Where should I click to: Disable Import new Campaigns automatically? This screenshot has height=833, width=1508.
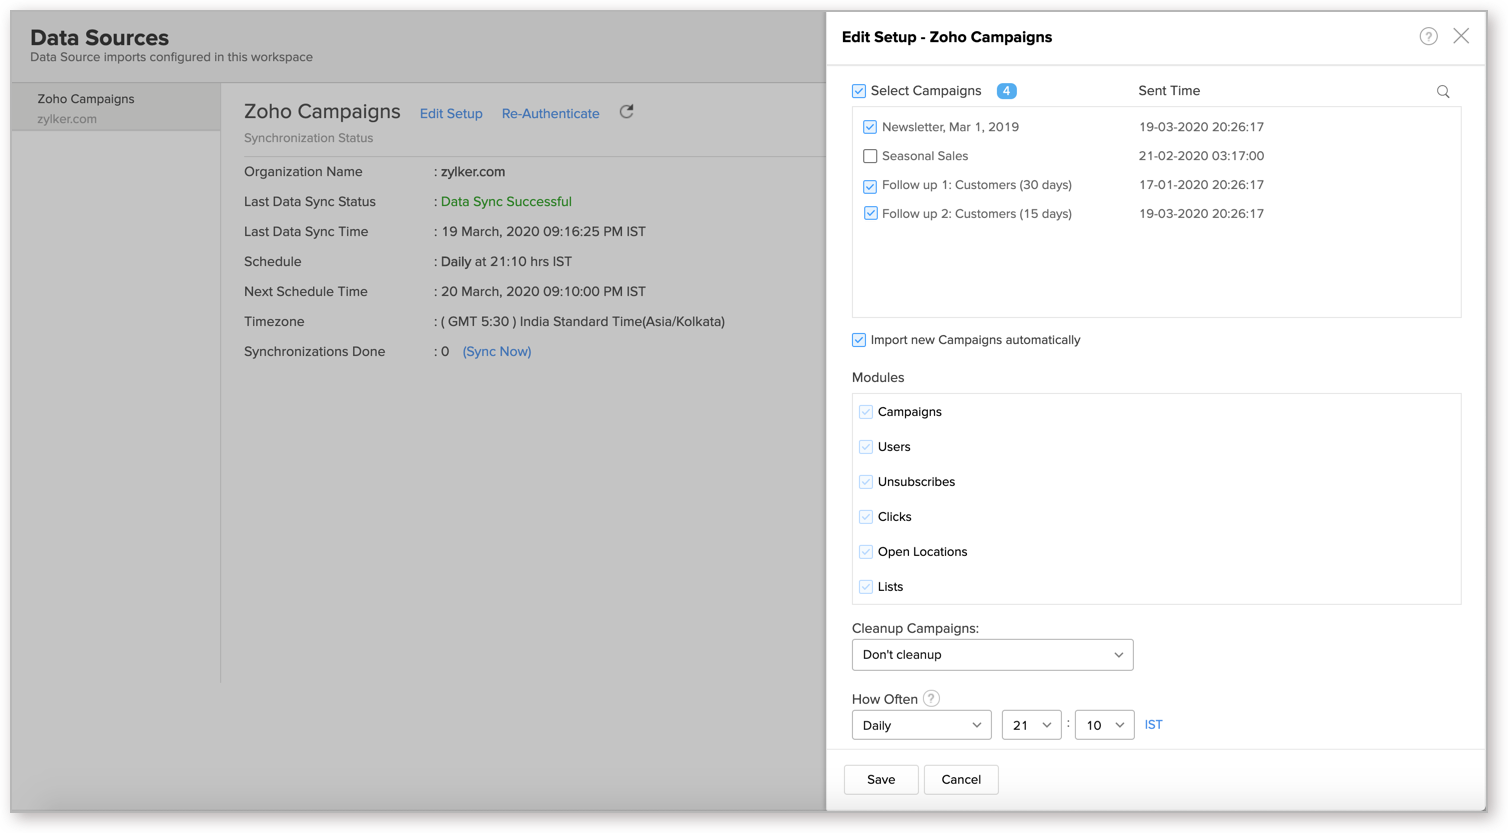coord(859,340)
